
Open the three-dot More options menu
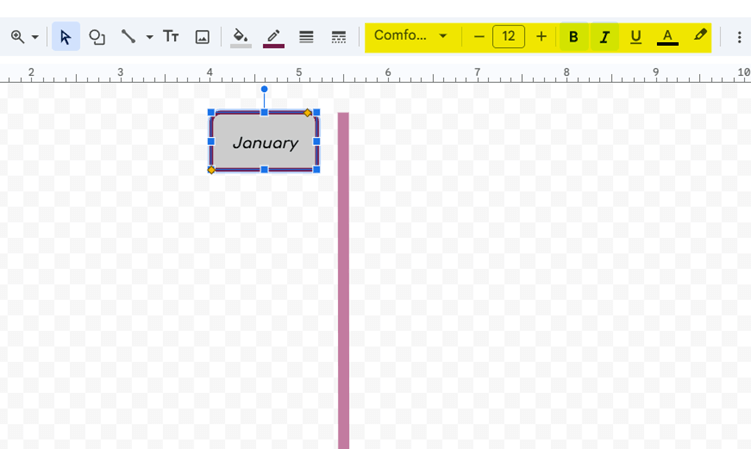[739, 37]
